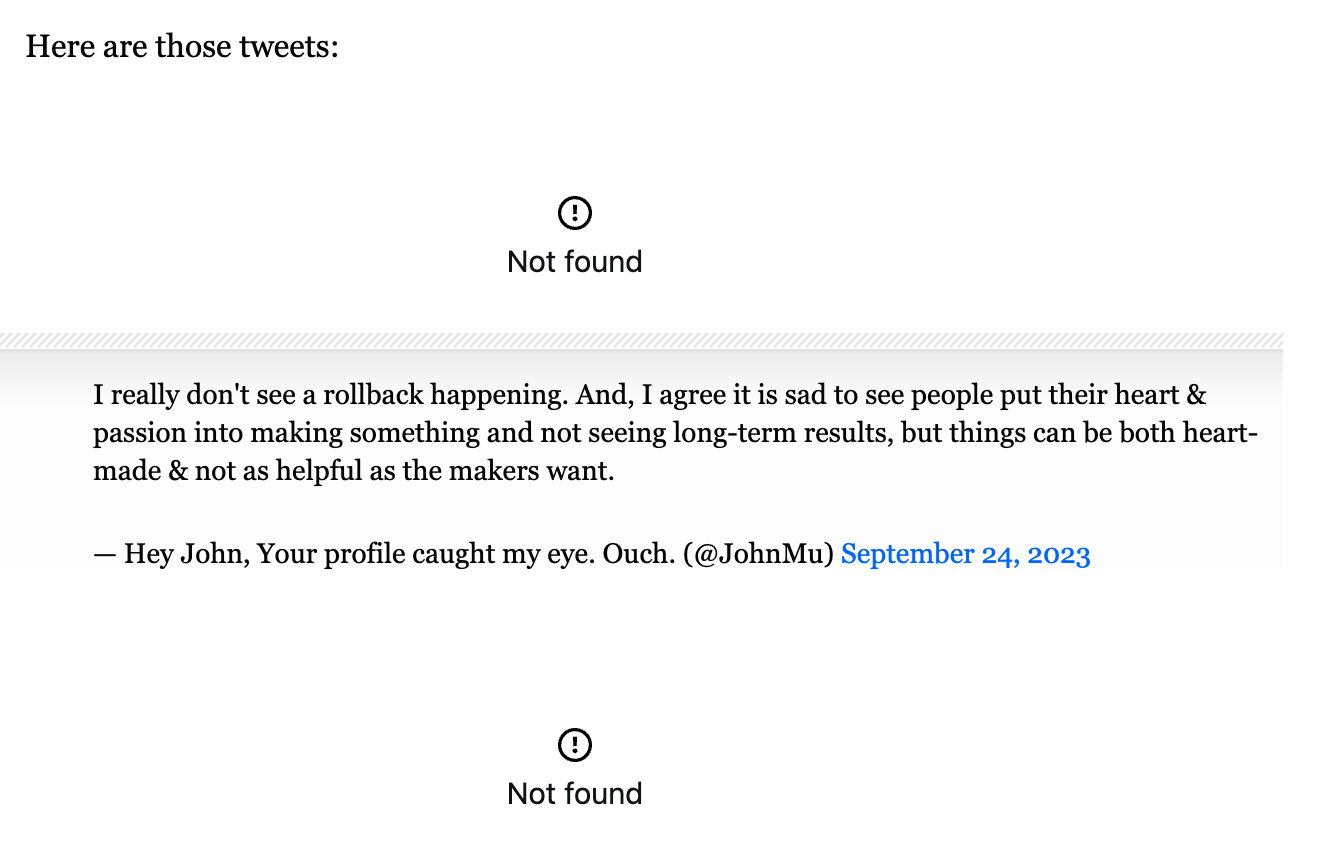
Task: Click the upper "Not found" text label
Action: [x=575, y=262]
